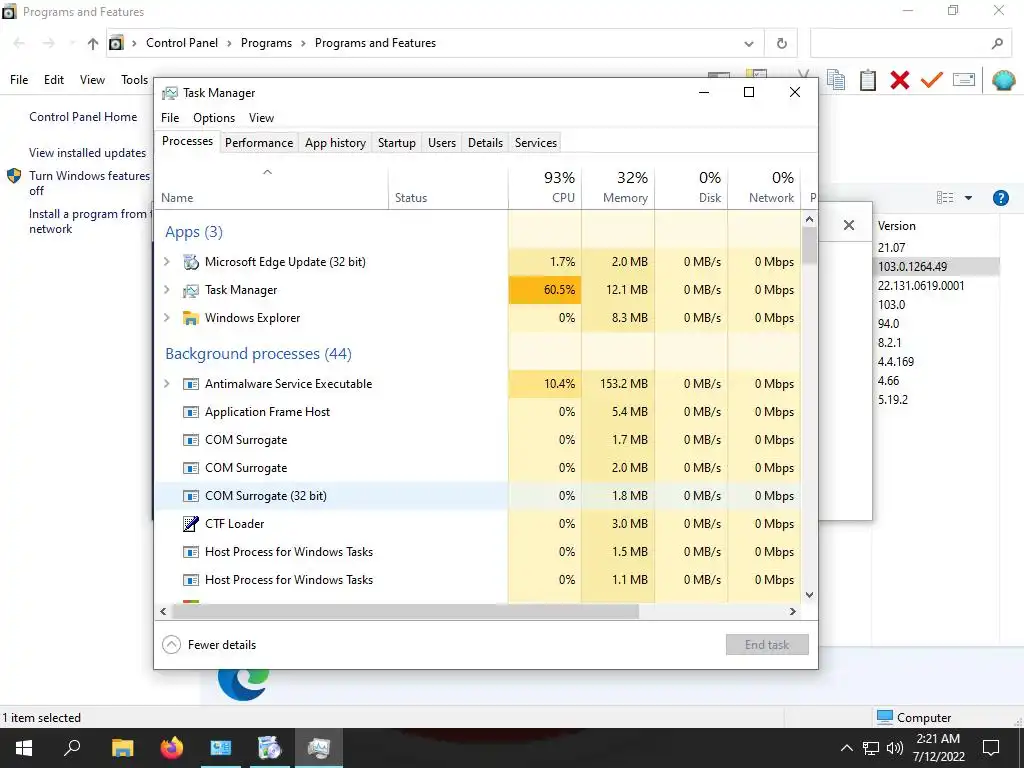
Task: Click the search magnifier icon in Explorer search box
Action: tap(997, 43)
